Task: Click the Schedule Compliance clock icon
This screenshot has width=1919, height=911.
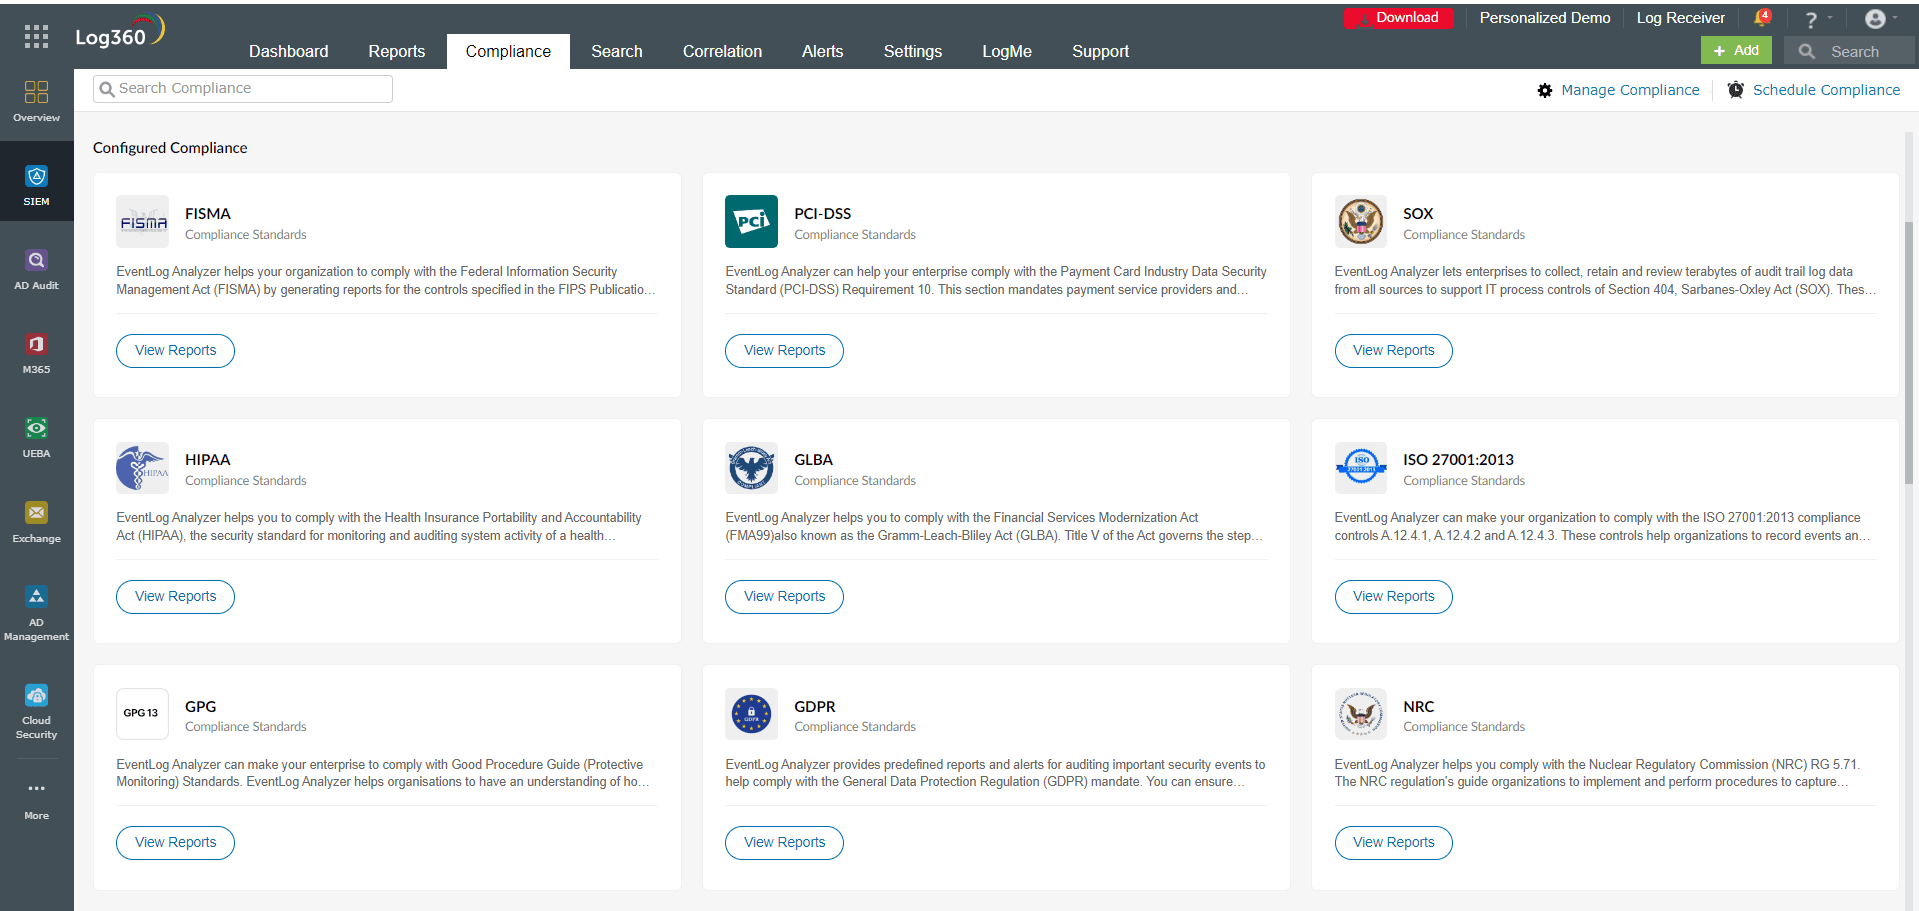Action: point(1736,90)
